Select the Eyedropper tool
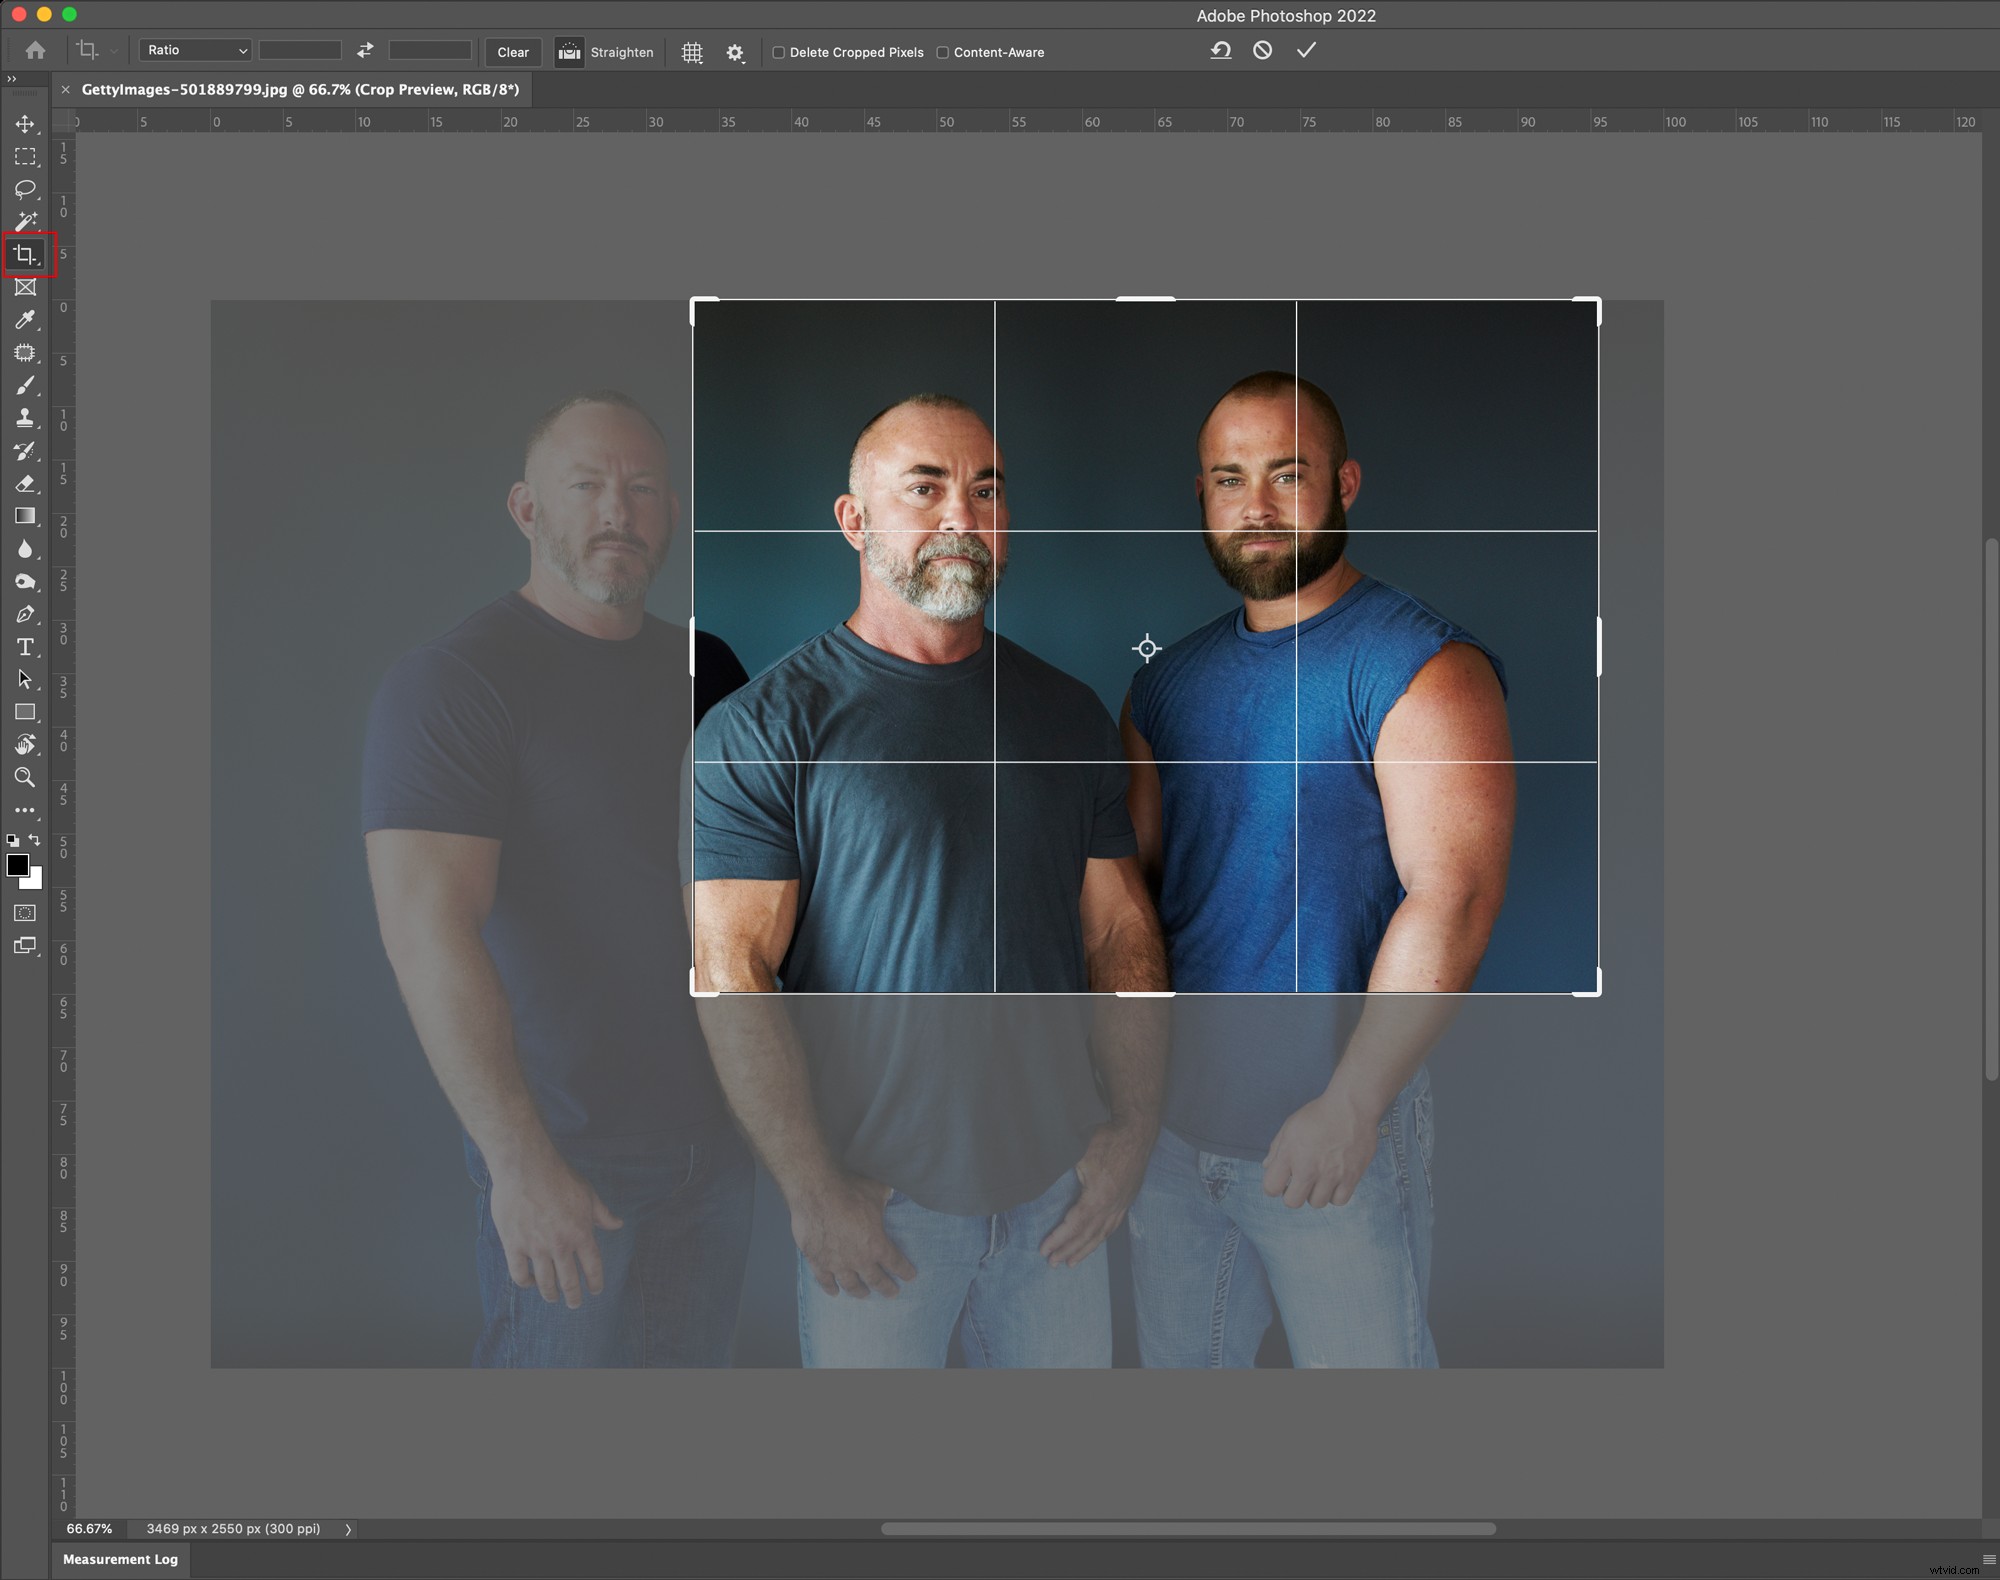Image resolution: width=2000 pixels, height=1580 pixels. [x=25, y=320]
